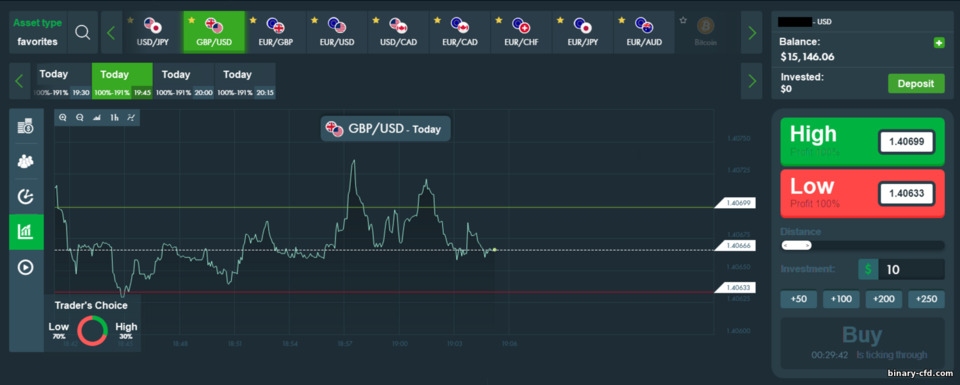Click the GBP/USD - Today chart title

point(386,129)
